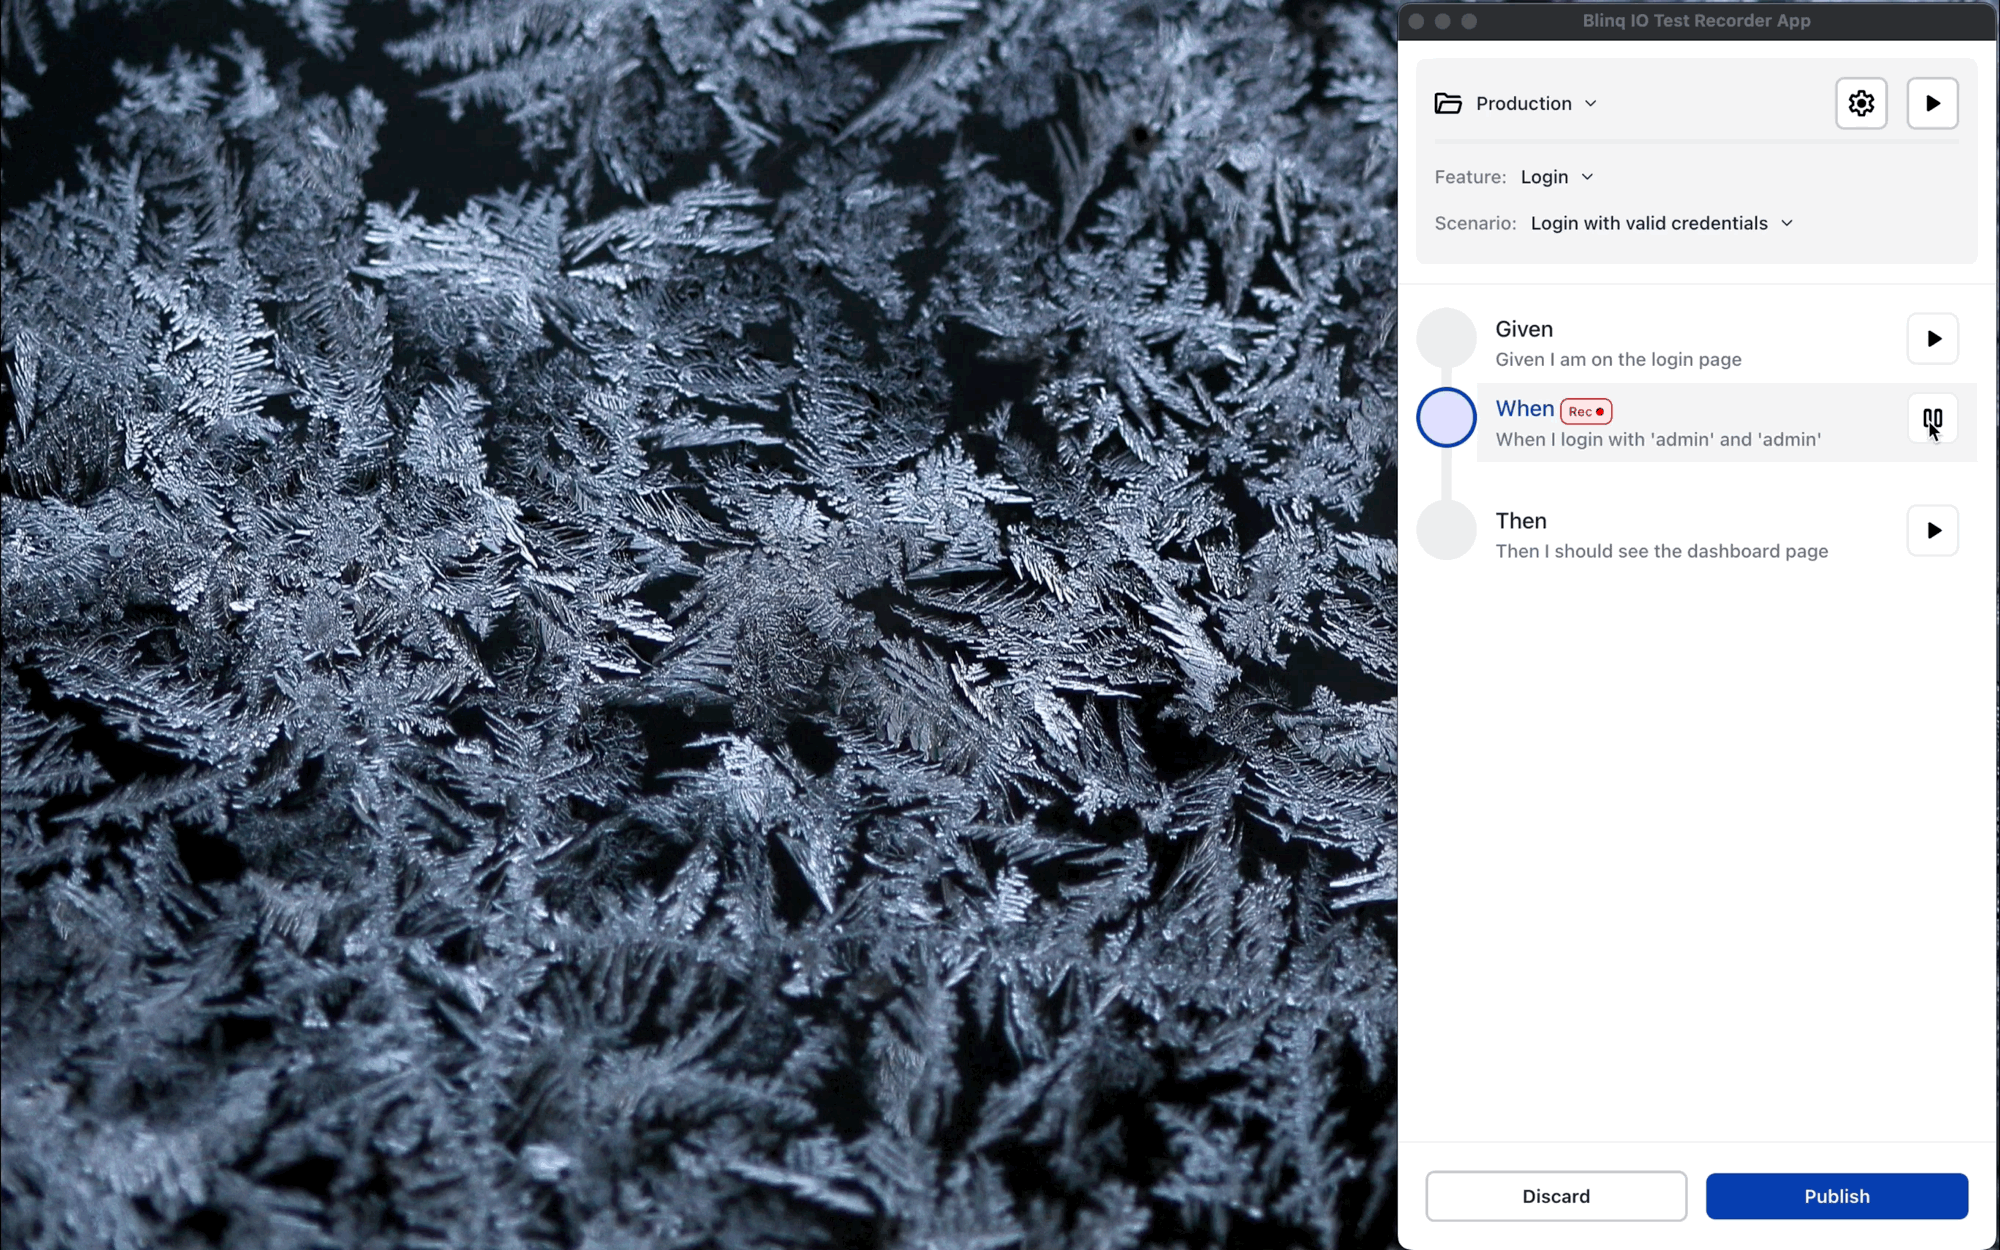Toggle active state of Given step circle
Viewport: 2000px width, 1250px height.
click(1446, 337)
